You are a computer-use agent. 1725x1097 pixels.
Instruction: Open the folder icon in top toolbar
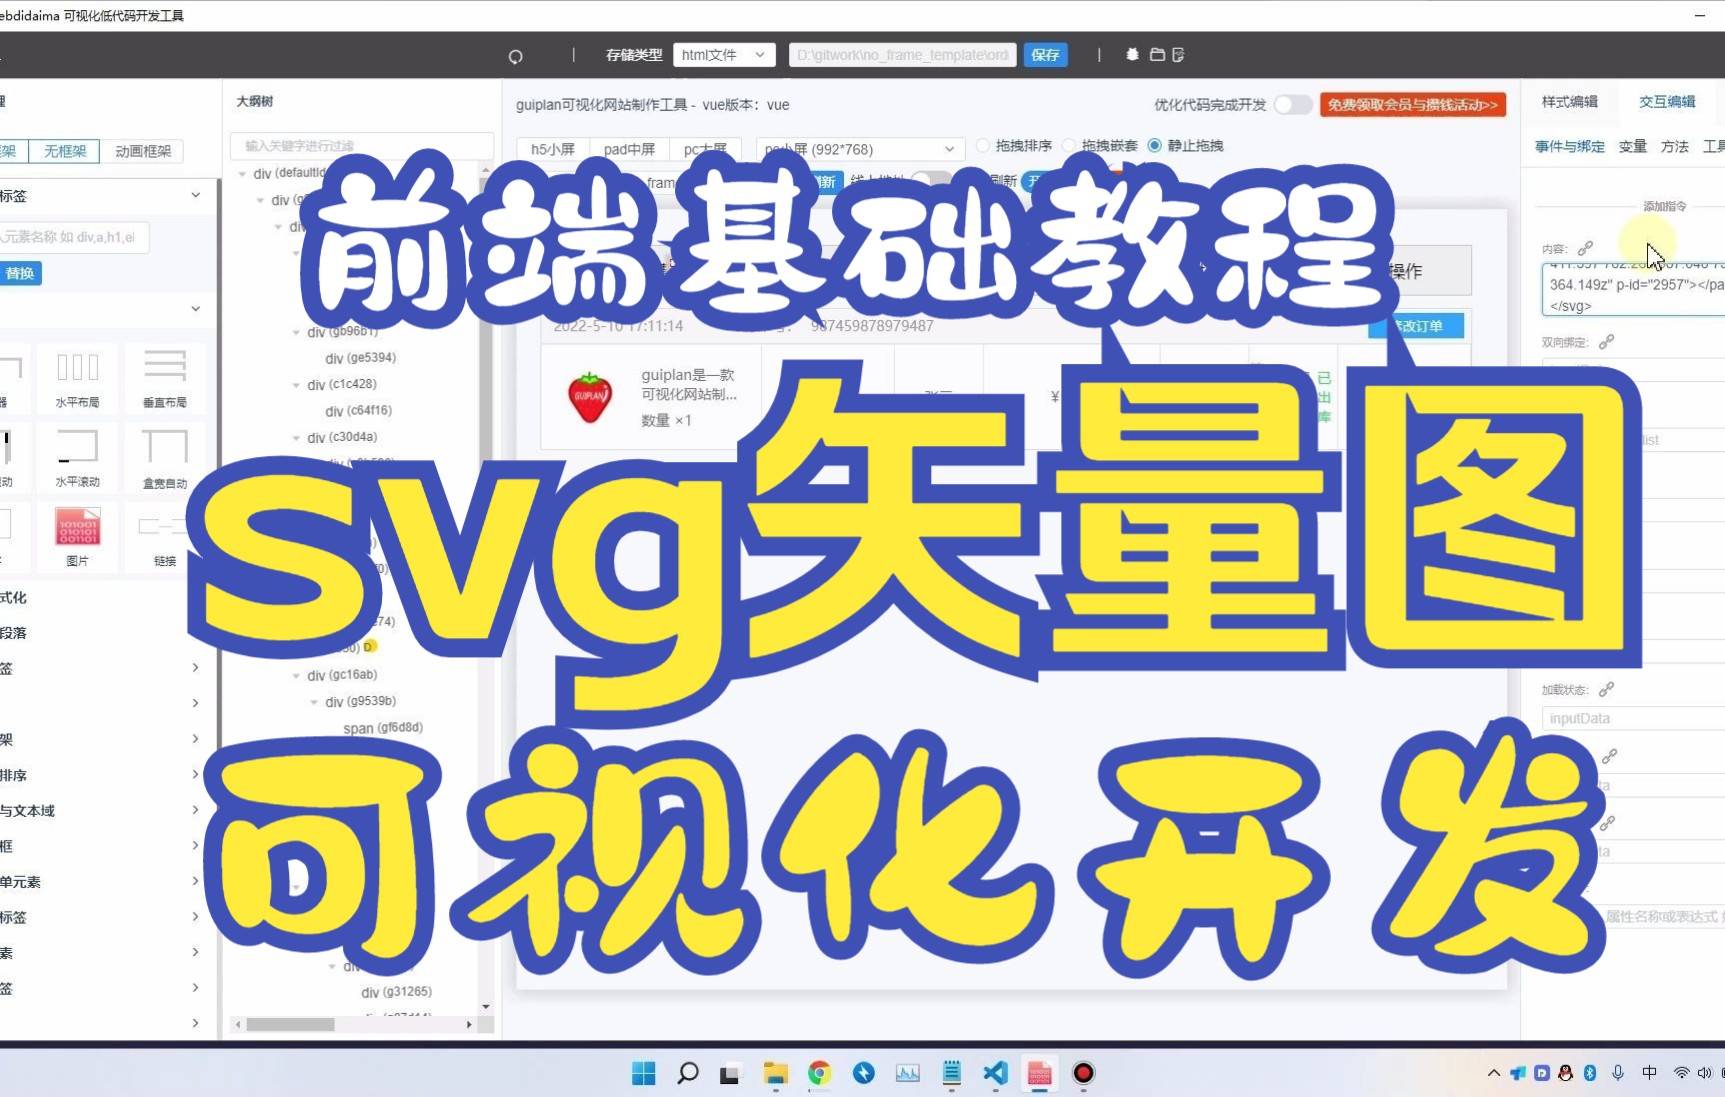(1157, 55)
